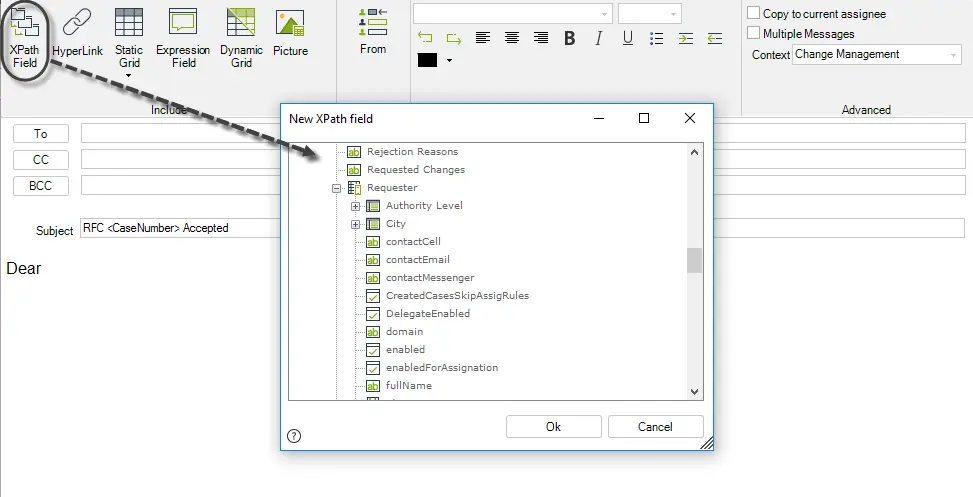The height and width of the screenshot is (497, 973).
Task: Insert an XPath Field
Action: (24, 38)
